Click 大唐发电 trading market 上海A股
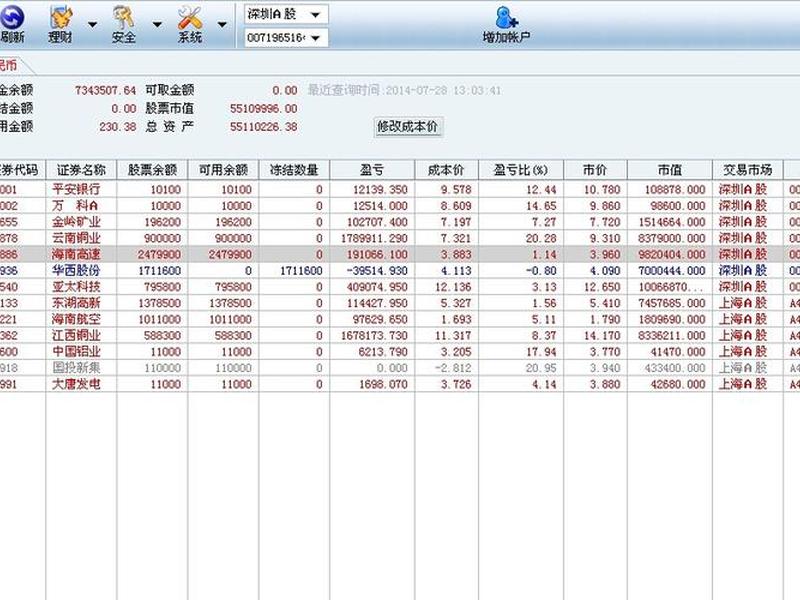The width and height of the screenshot is (800, 600). 743,384
